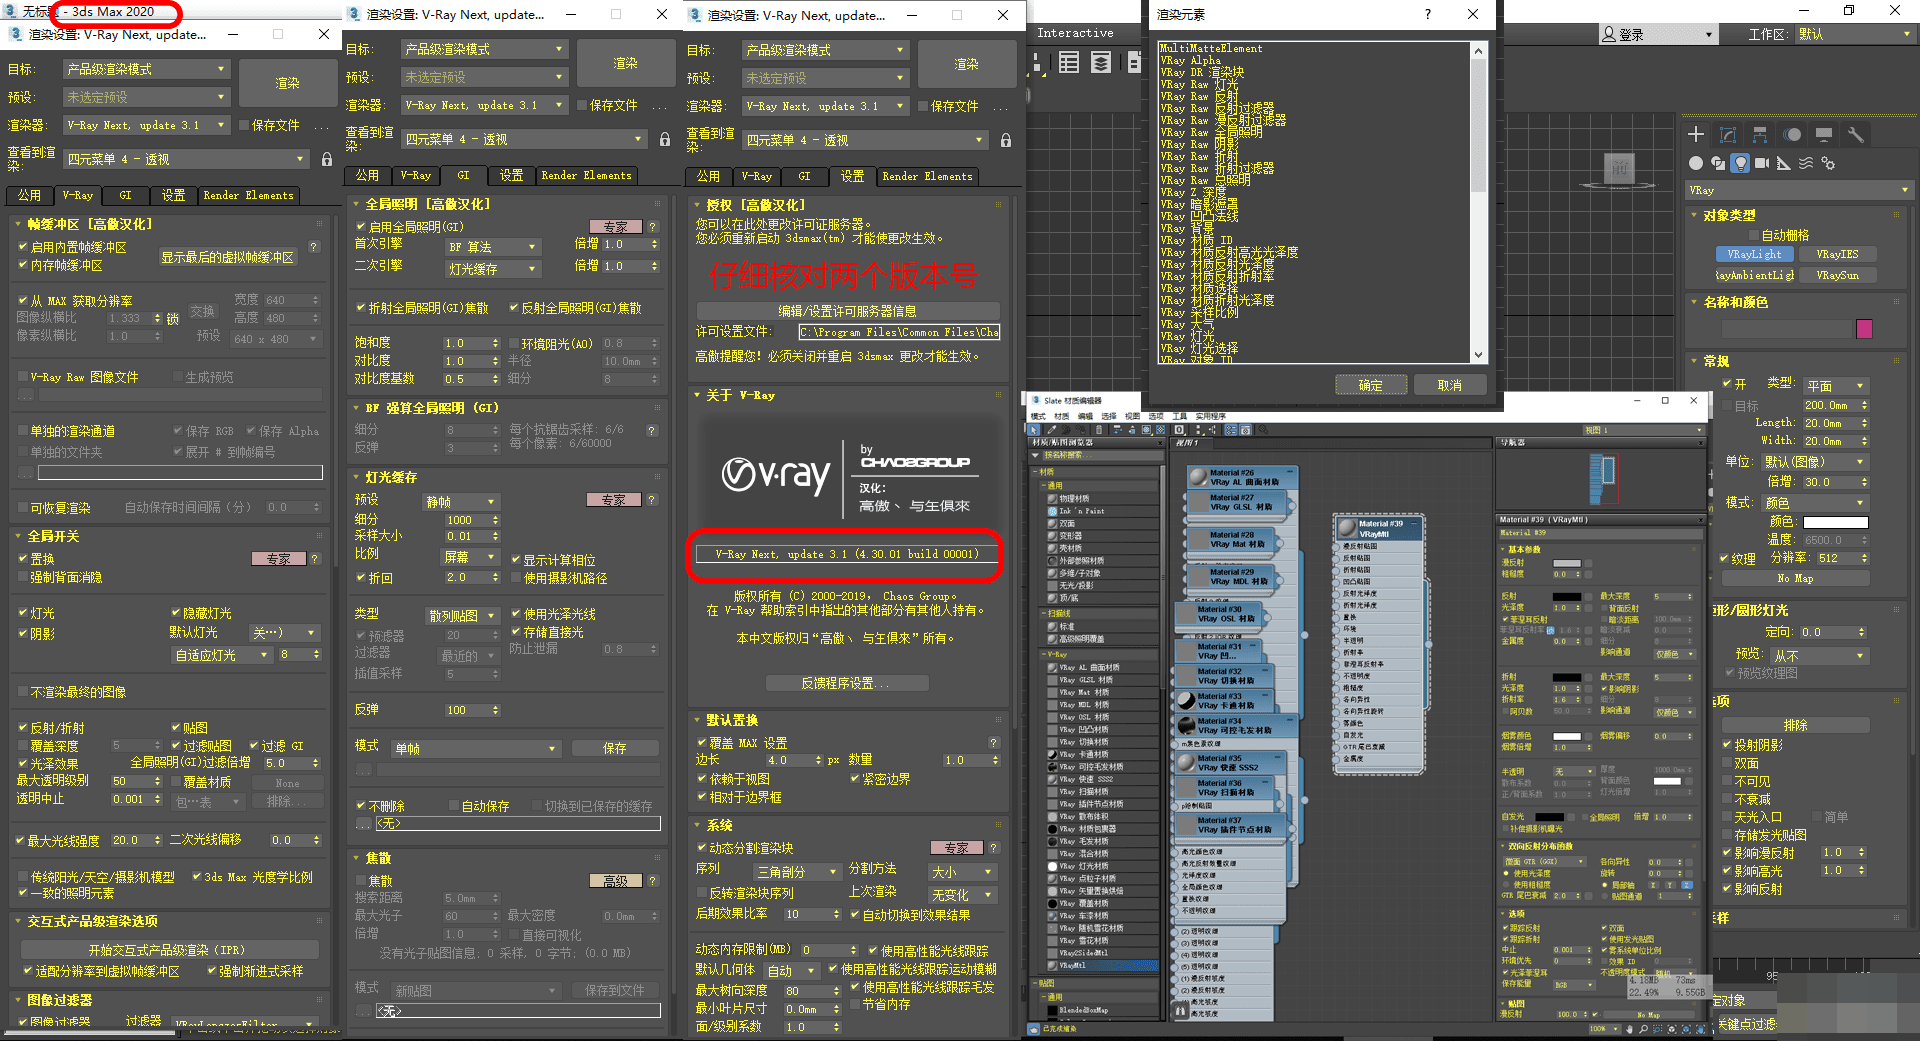
Task: Toggle 投射阴影 checkbox in light options
Action: [1727, 745]
